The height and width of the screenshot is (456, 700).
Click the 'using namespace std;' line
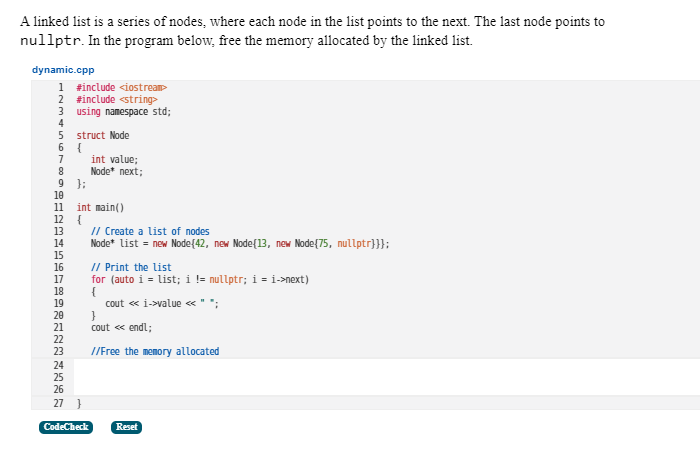[124, 111]
